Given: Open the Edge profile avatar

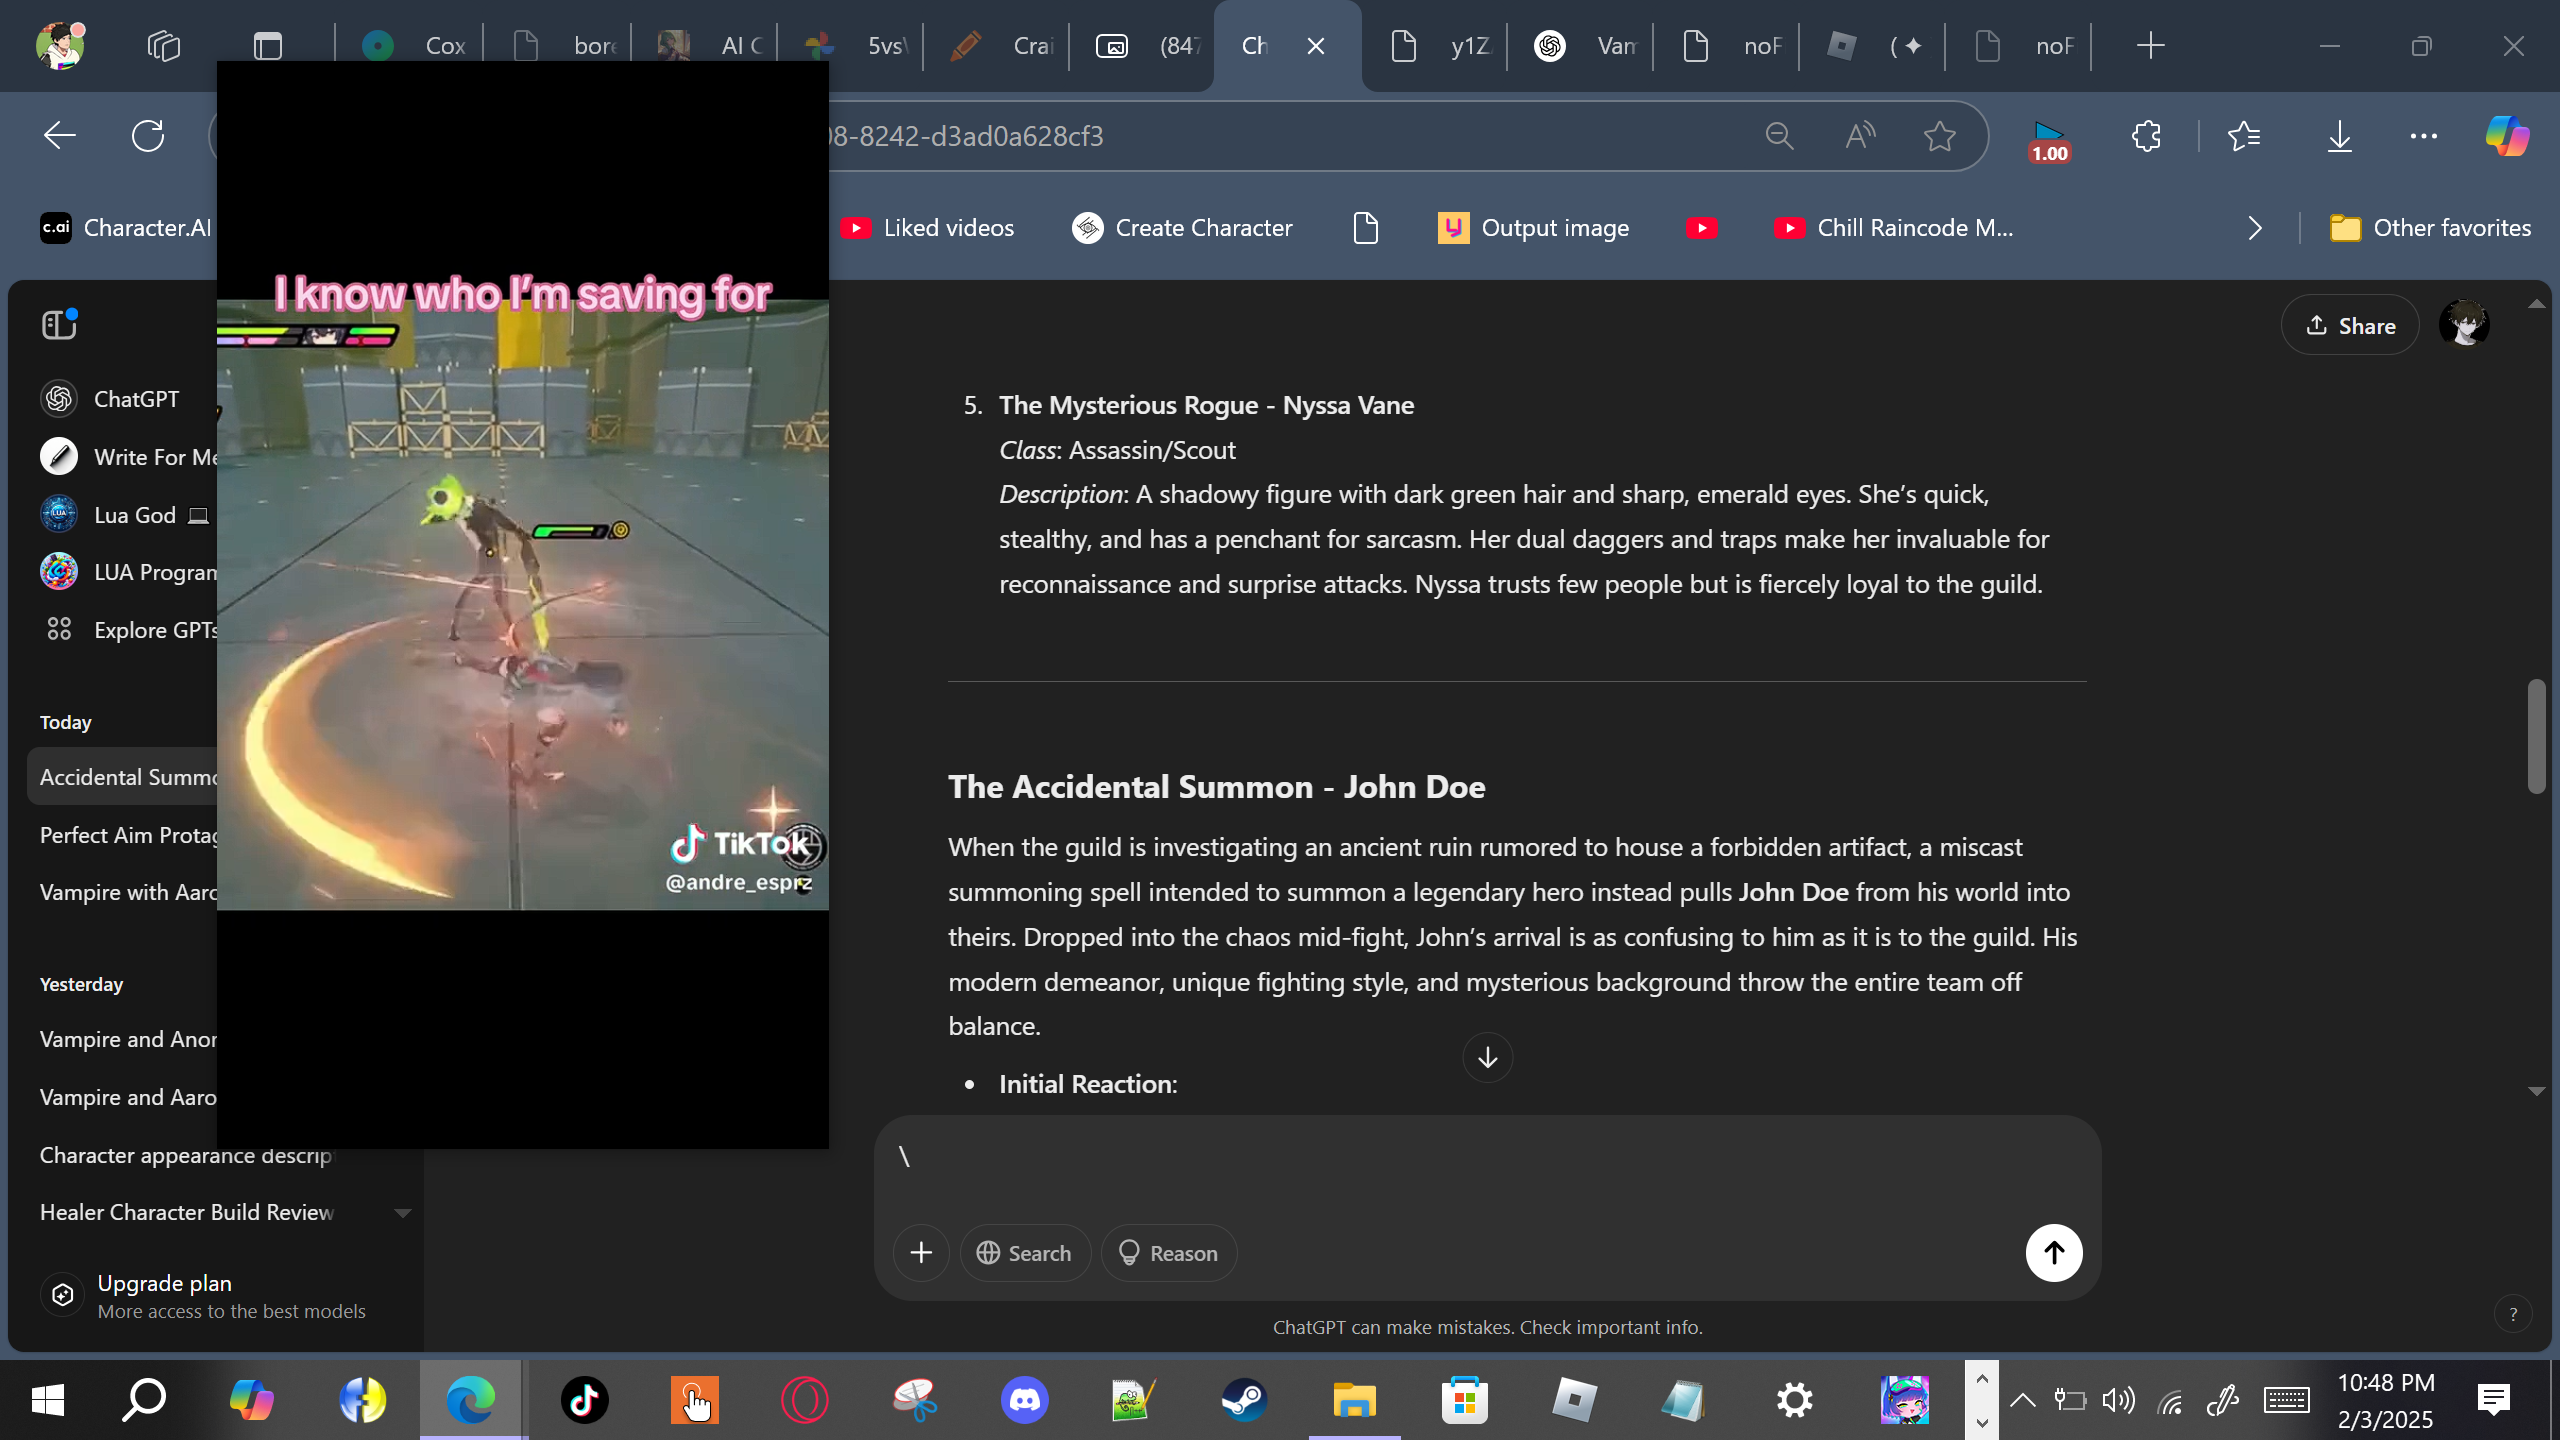Looking at the screenshot, I should click(60, 45).
